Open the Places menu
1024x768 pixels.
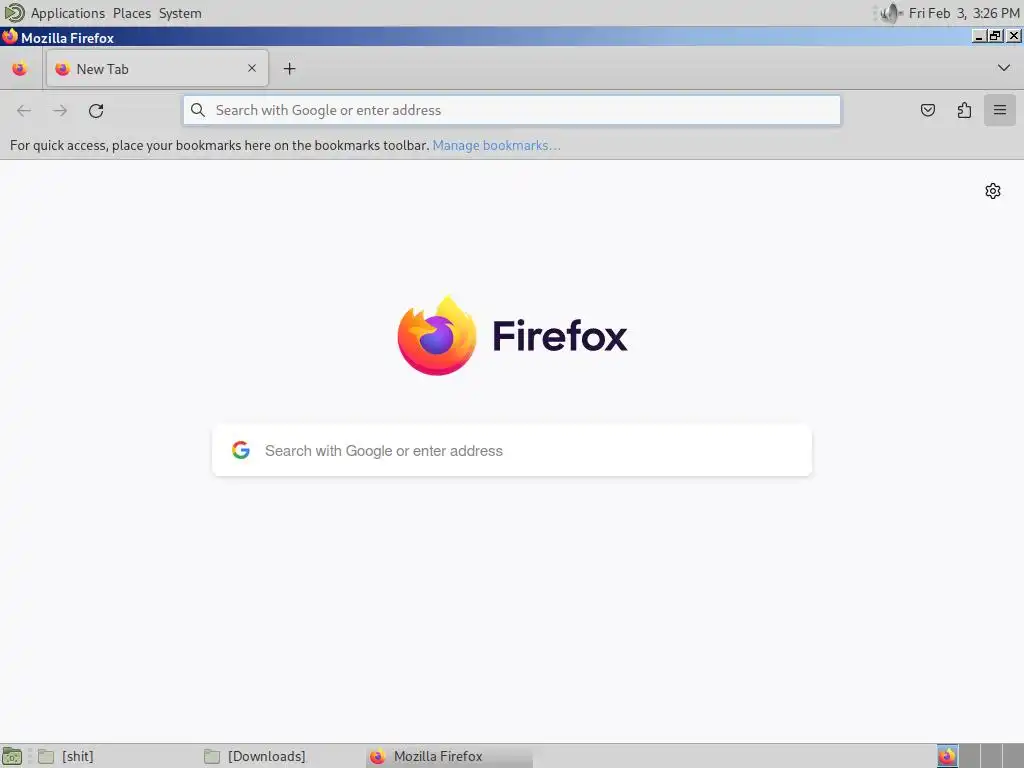pyautogui.click(x=131, y=13)
